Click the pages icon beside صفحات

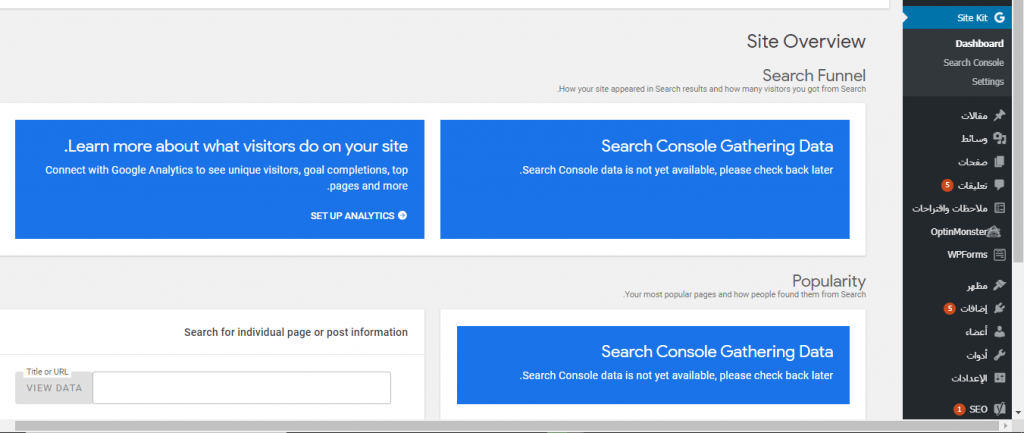click(x=999, y=161)
